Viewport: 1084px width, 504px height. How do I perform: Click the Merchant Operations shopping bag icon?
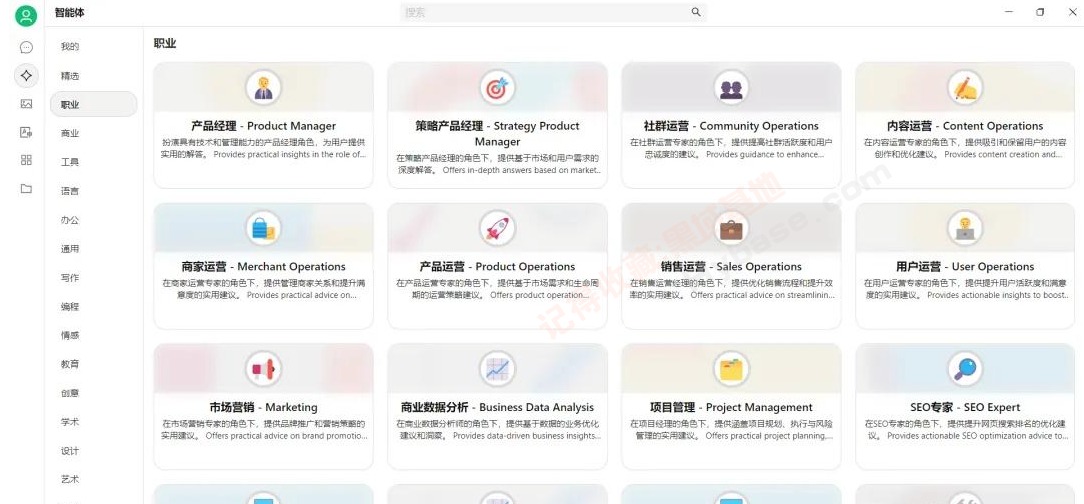[263, 228]
